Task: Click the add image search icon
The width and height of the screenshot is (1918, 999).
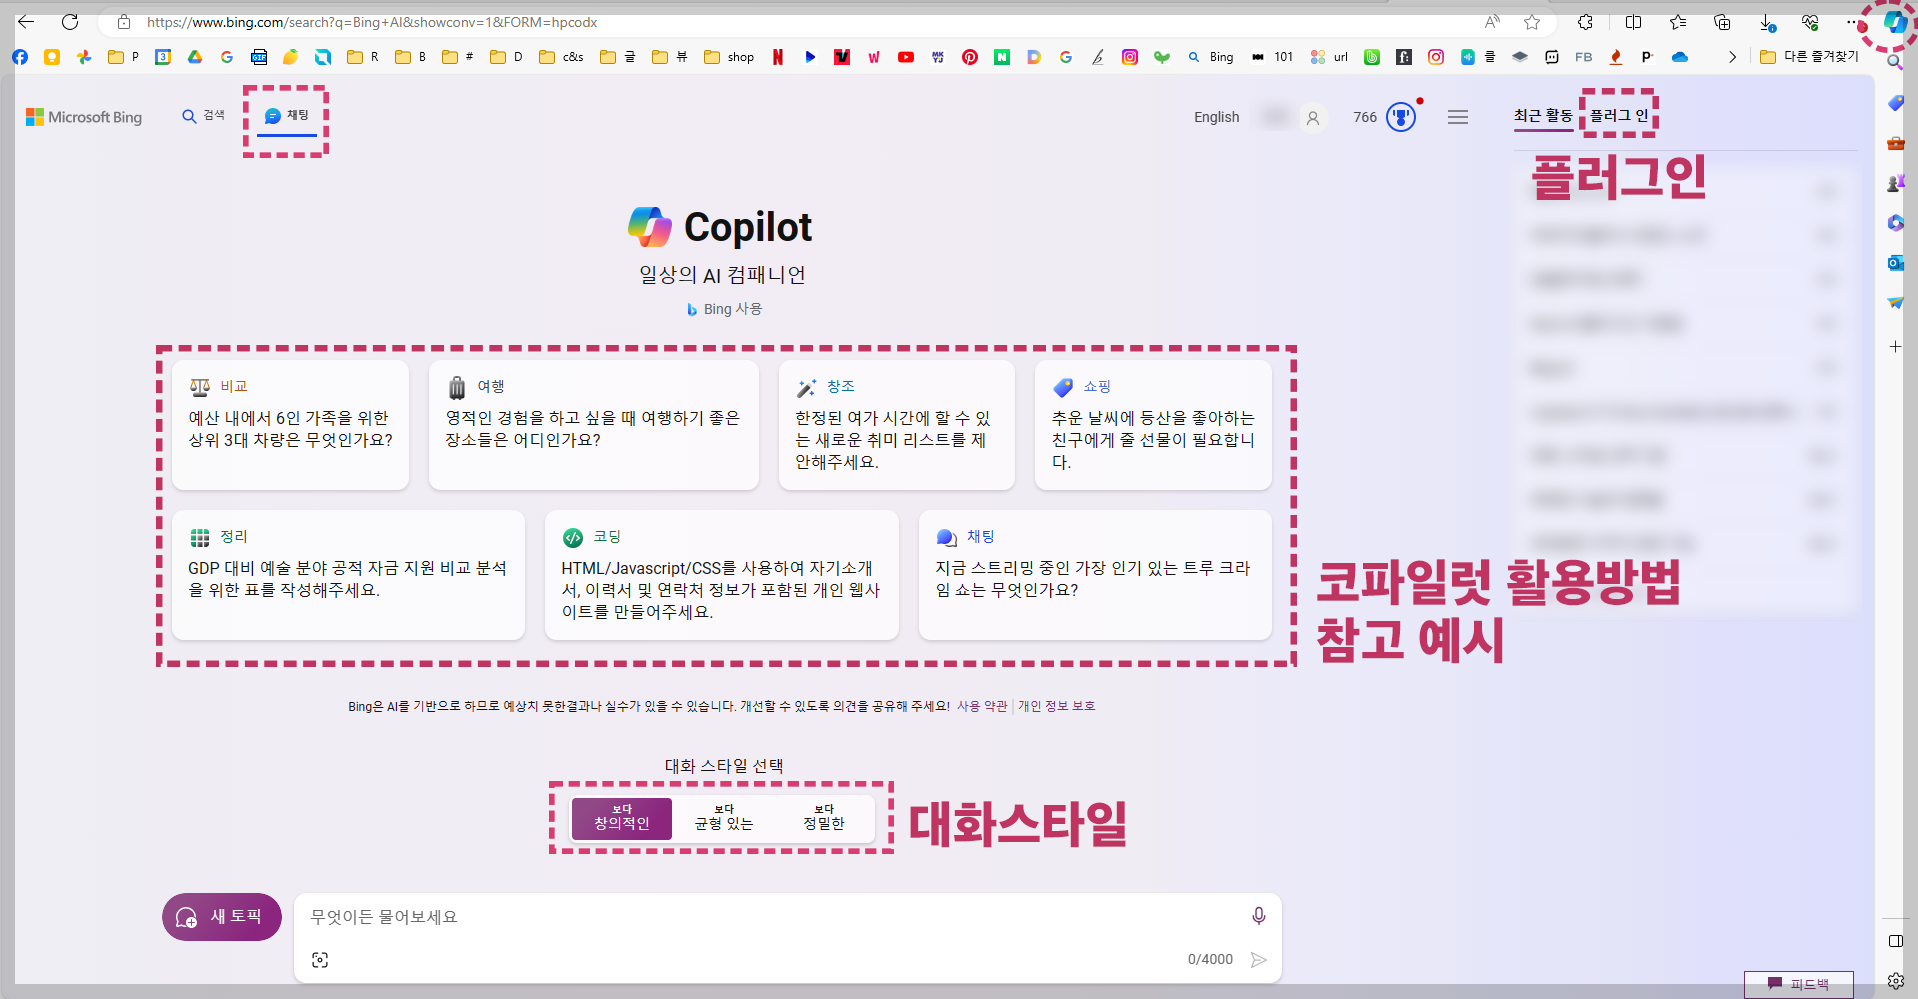Action: click(320, 960)
